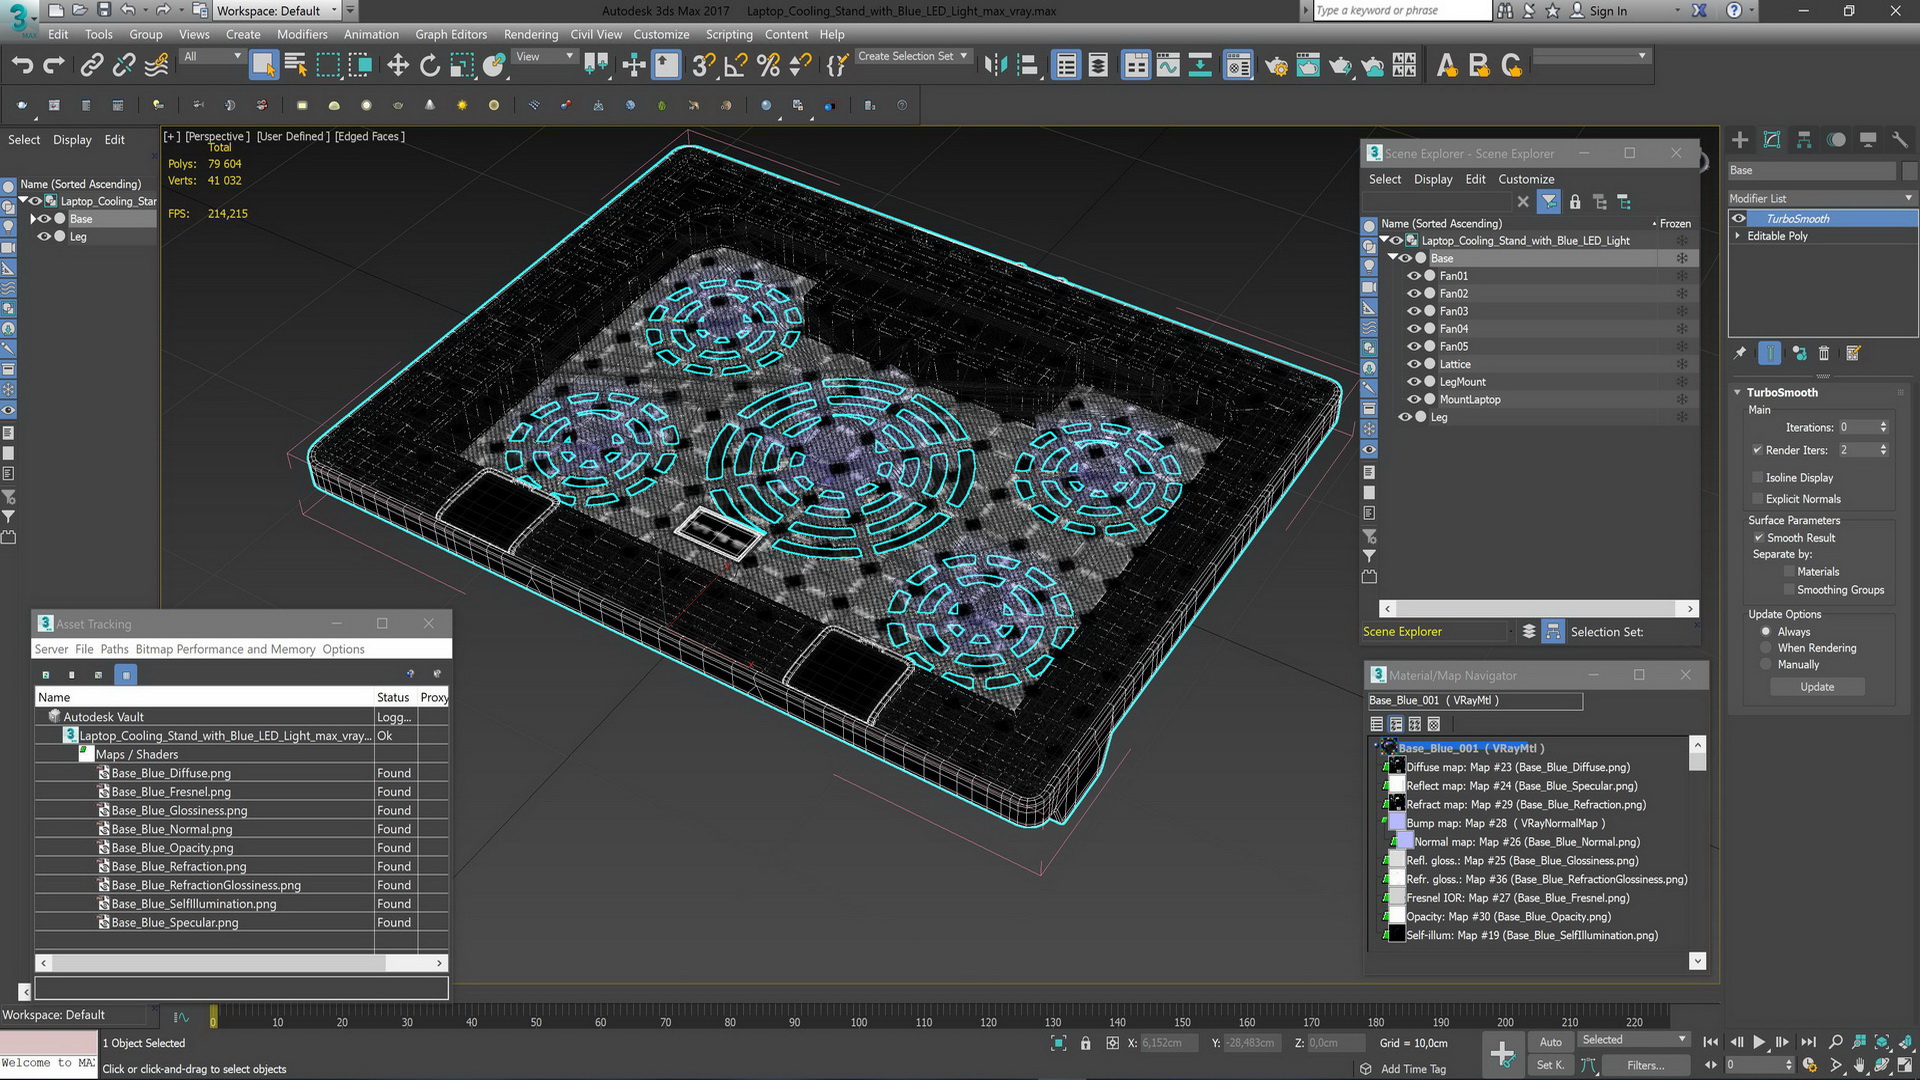Expand the Editable Poly modifier entry
The height and width of the screenshot is (1080, 1920).
pyautogui.click(x=1738, y=236)
